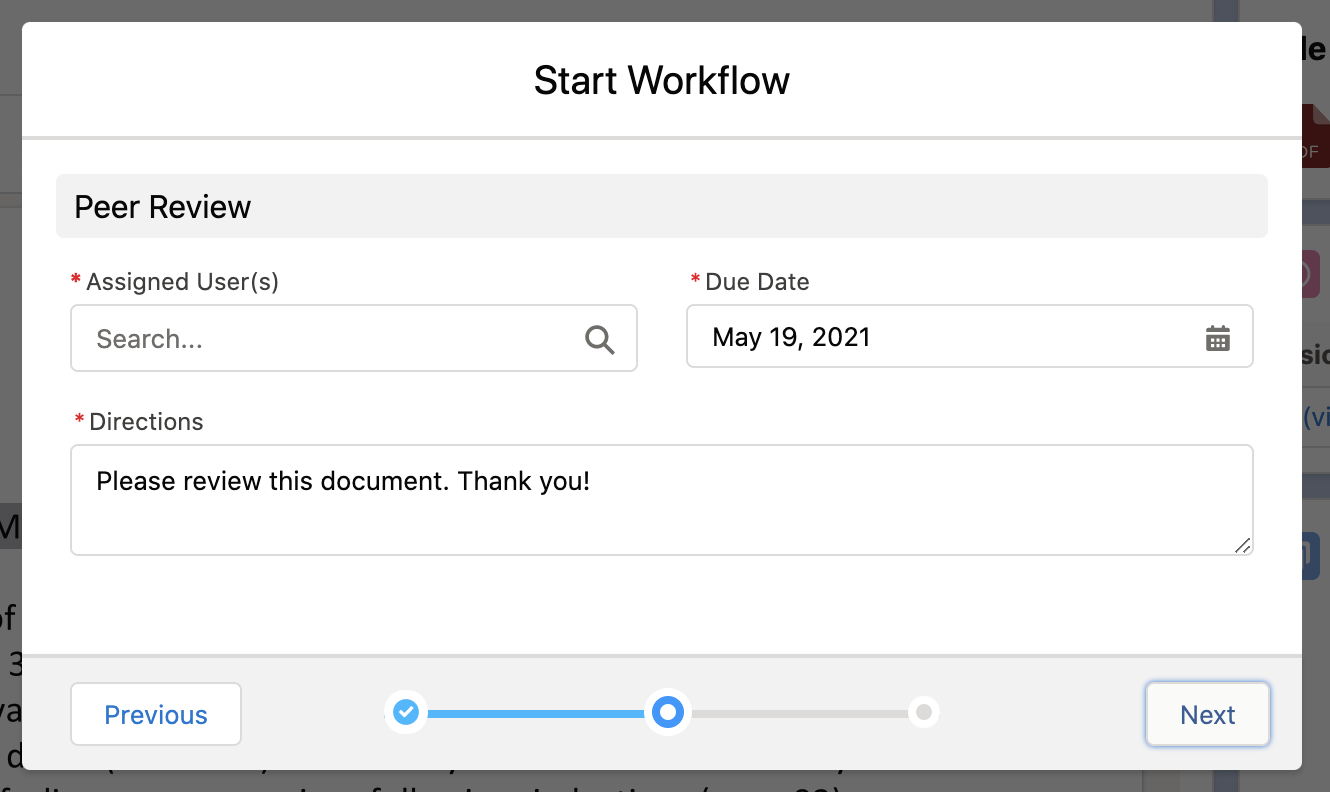Click the pink round icon behind the dialog
Screen dimensions: 1330x792
[1311, 274]
